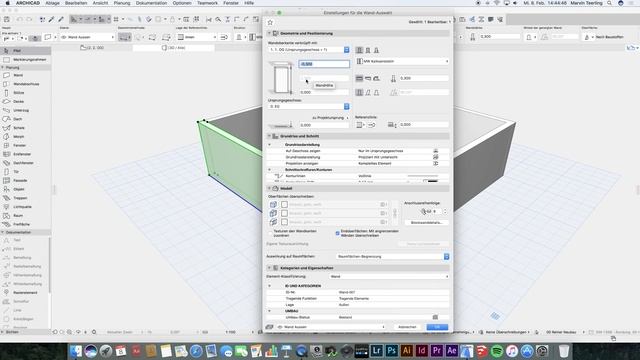This screenshot has height=360, width=640.
Task: Flip wall reference line icon
Action: pos(371,125)
